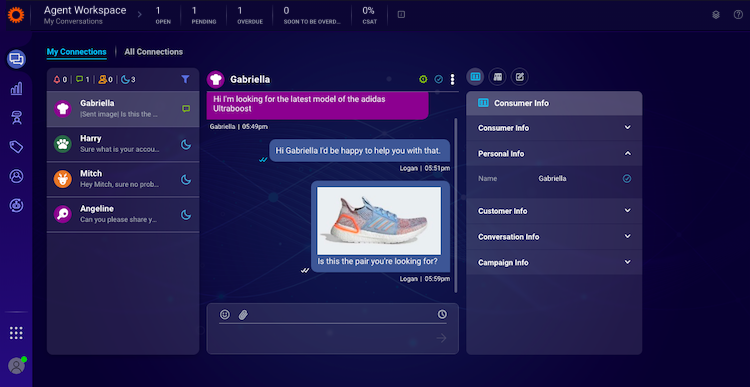Open the filter icon in conversation list

pyautogui.click(x=186, y=79)
